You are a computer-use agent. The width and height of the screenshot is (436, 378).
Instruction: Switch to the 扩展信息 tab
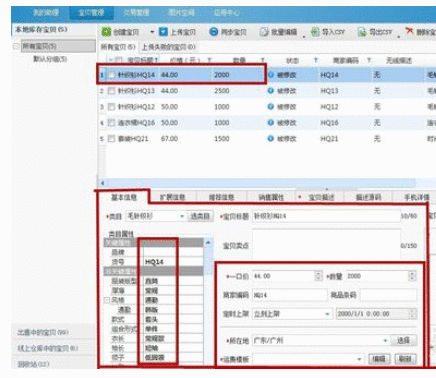coord(172,197)
